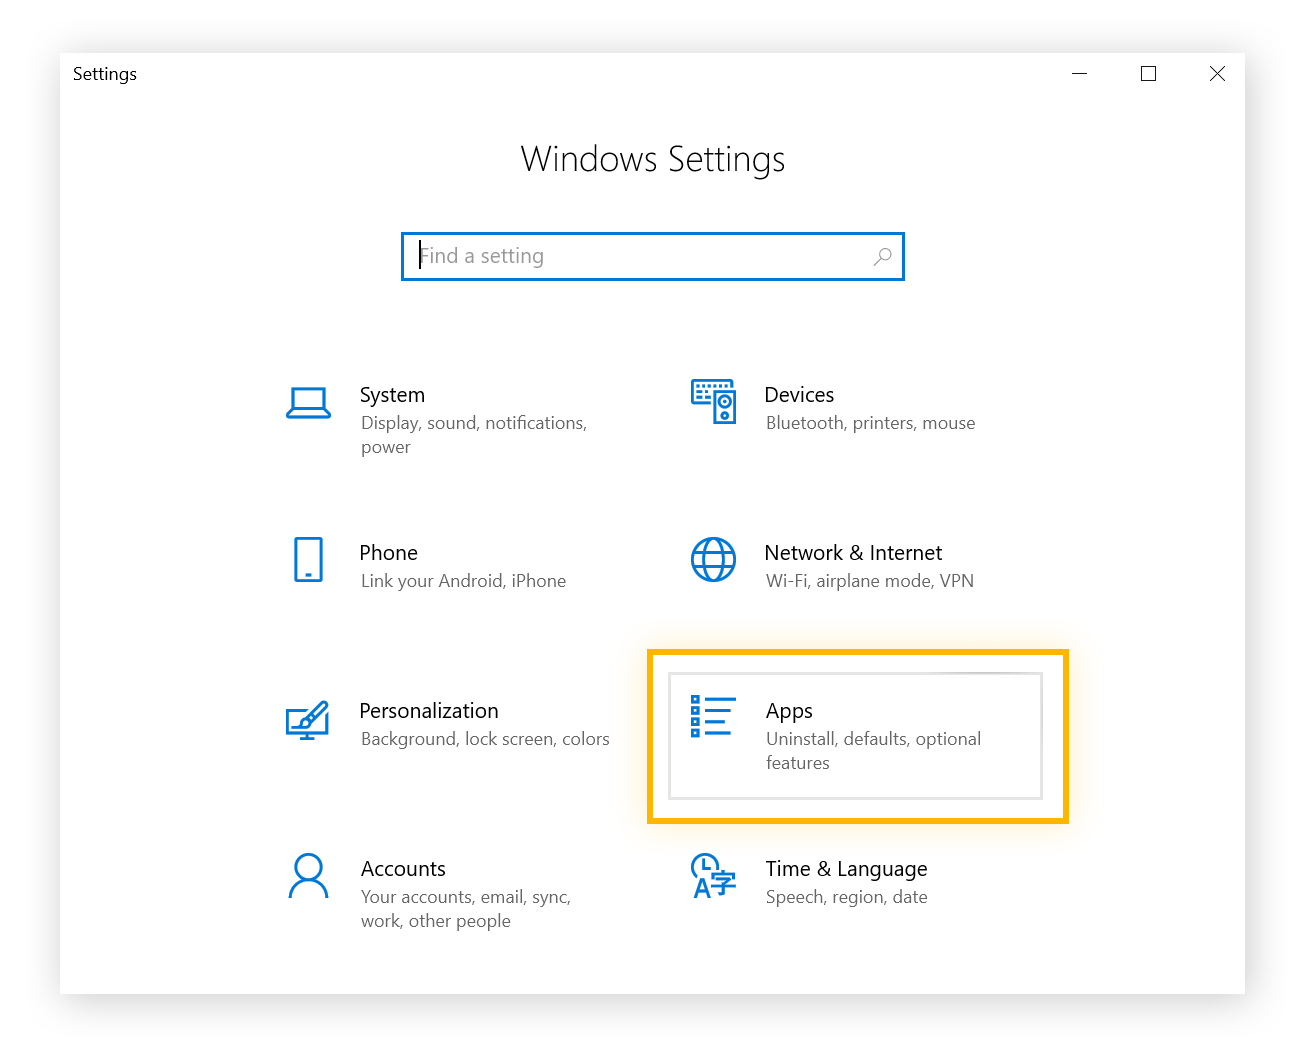Click the Phone icon

point(308,559)
